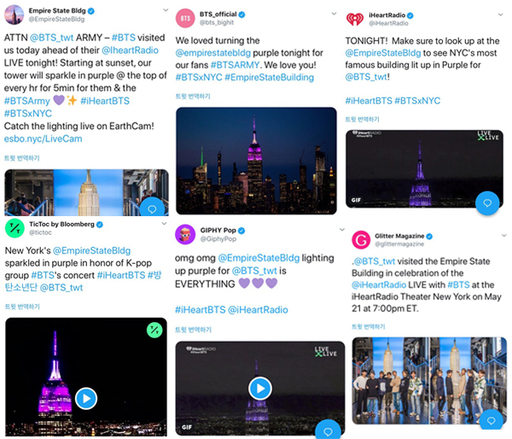Open the iHeartRadio heart logo avatar
The width and height of the screenshot is (512, 439).
coord(355,19)
